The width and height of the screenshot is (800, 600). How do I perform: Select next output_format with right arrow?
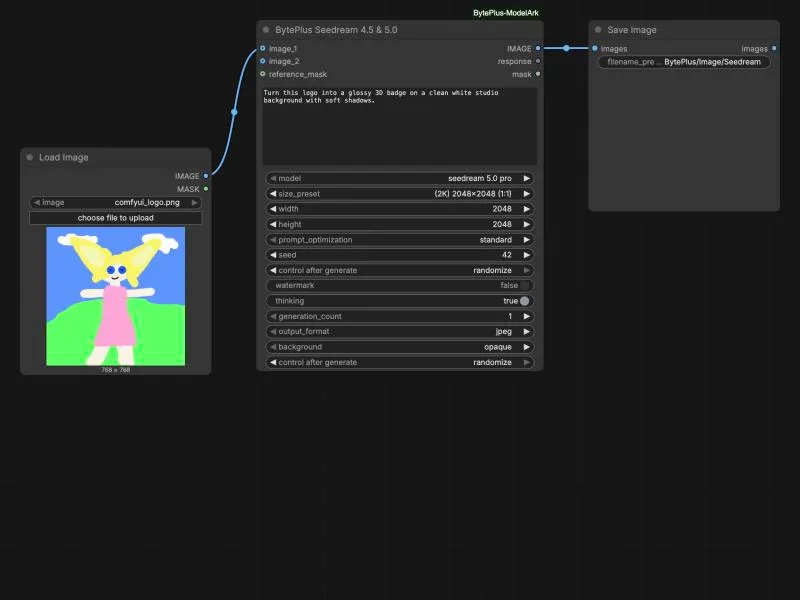pos(527,332)
